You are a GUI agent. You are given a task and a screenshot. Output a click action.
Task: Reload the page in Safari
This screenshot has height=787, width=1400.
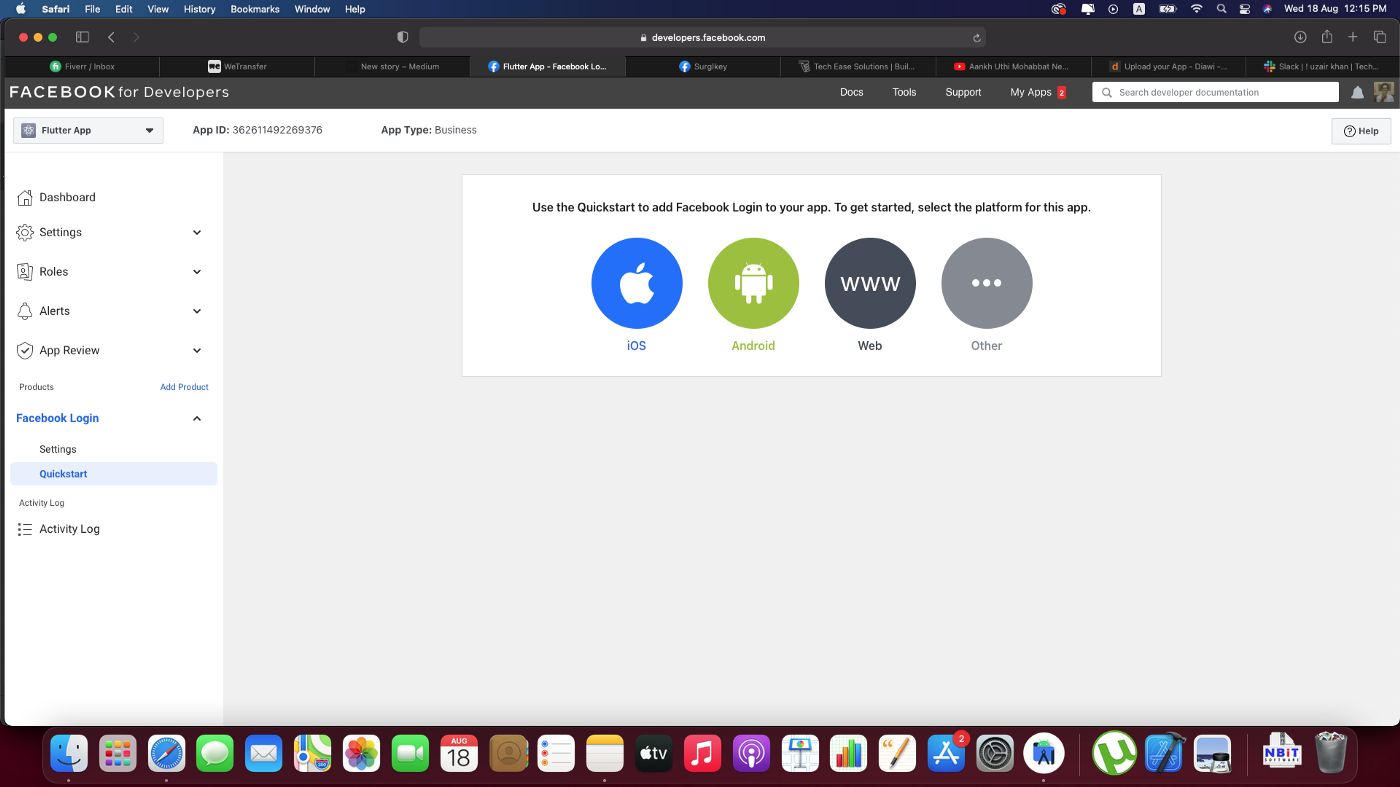(x=977, y=38)
